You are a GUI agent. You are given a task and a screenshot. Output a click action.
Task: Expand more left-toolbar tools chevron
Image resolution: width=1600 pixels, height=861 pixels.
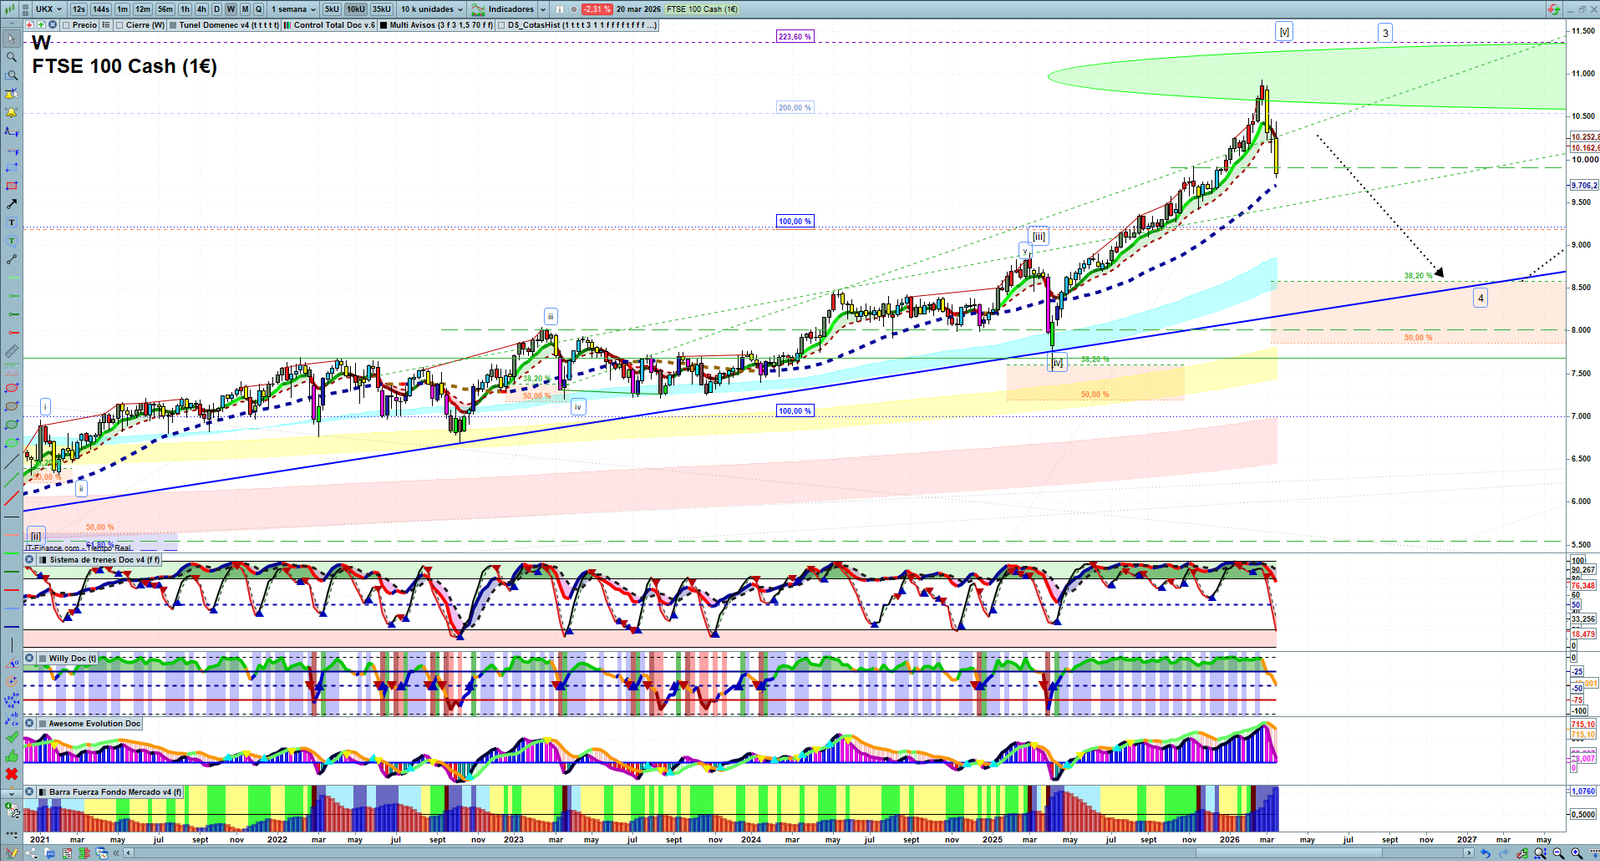point(12,793)
